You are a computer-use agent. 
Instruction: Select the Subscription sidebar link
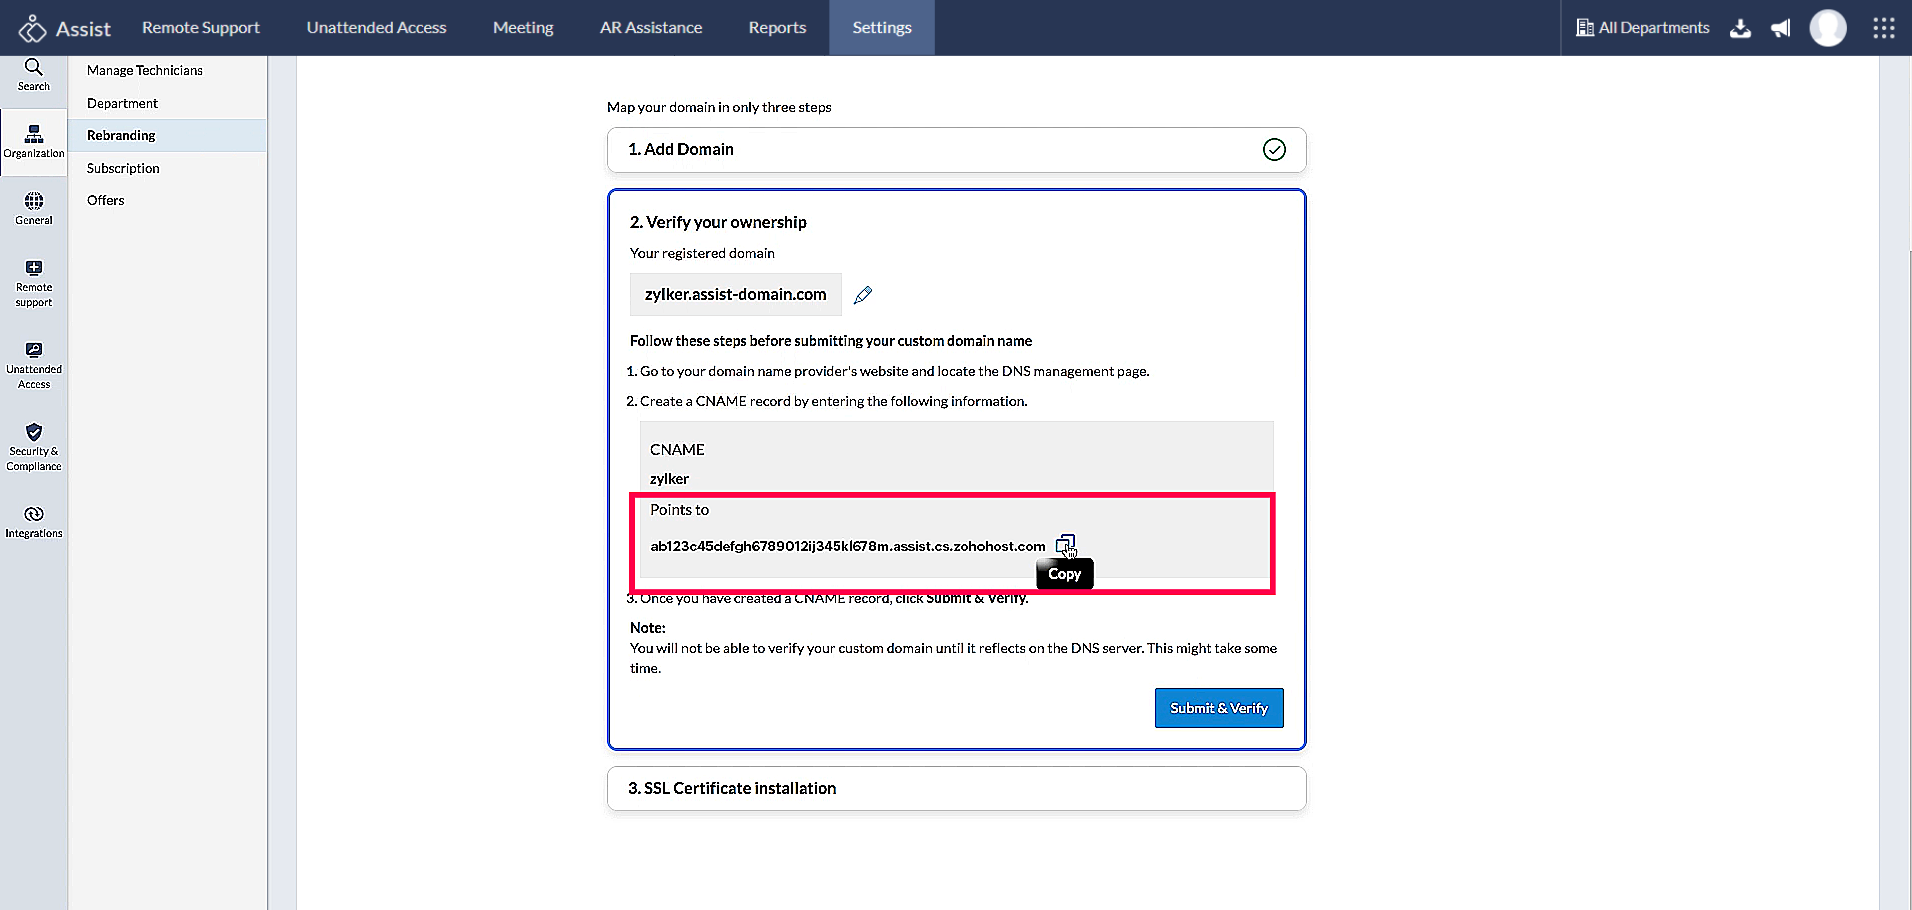(x=123, y=167)
